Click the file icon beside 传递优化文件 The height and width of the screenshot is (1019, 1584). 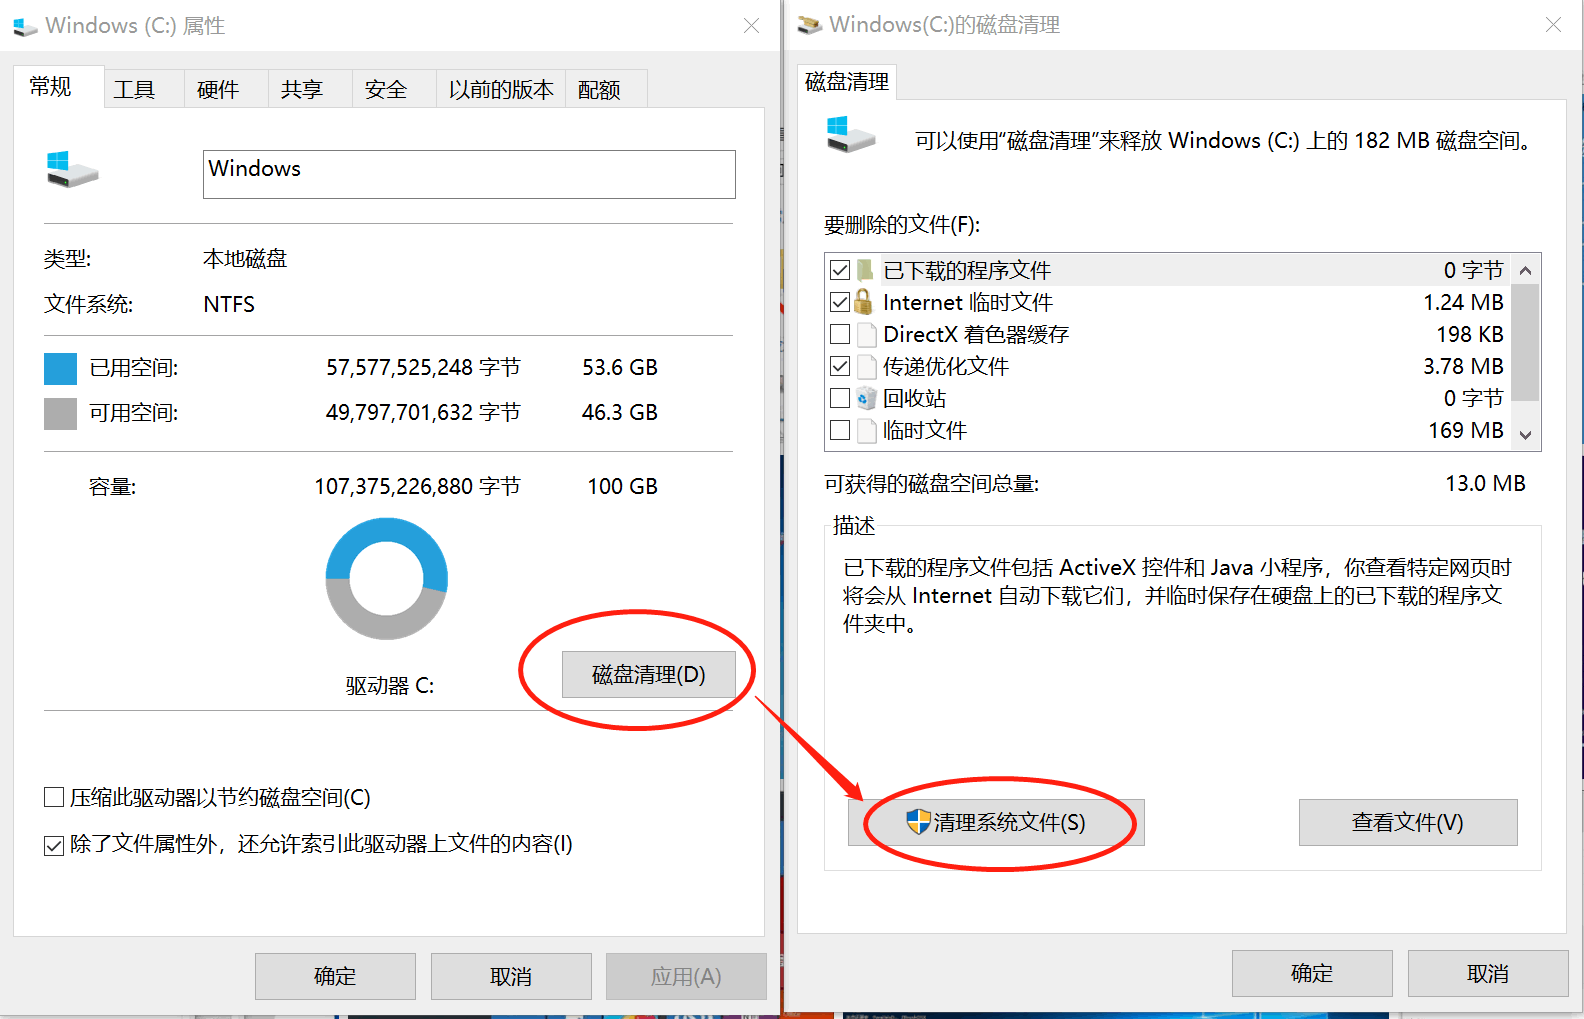pyautogui.click(x=866, y=366)
